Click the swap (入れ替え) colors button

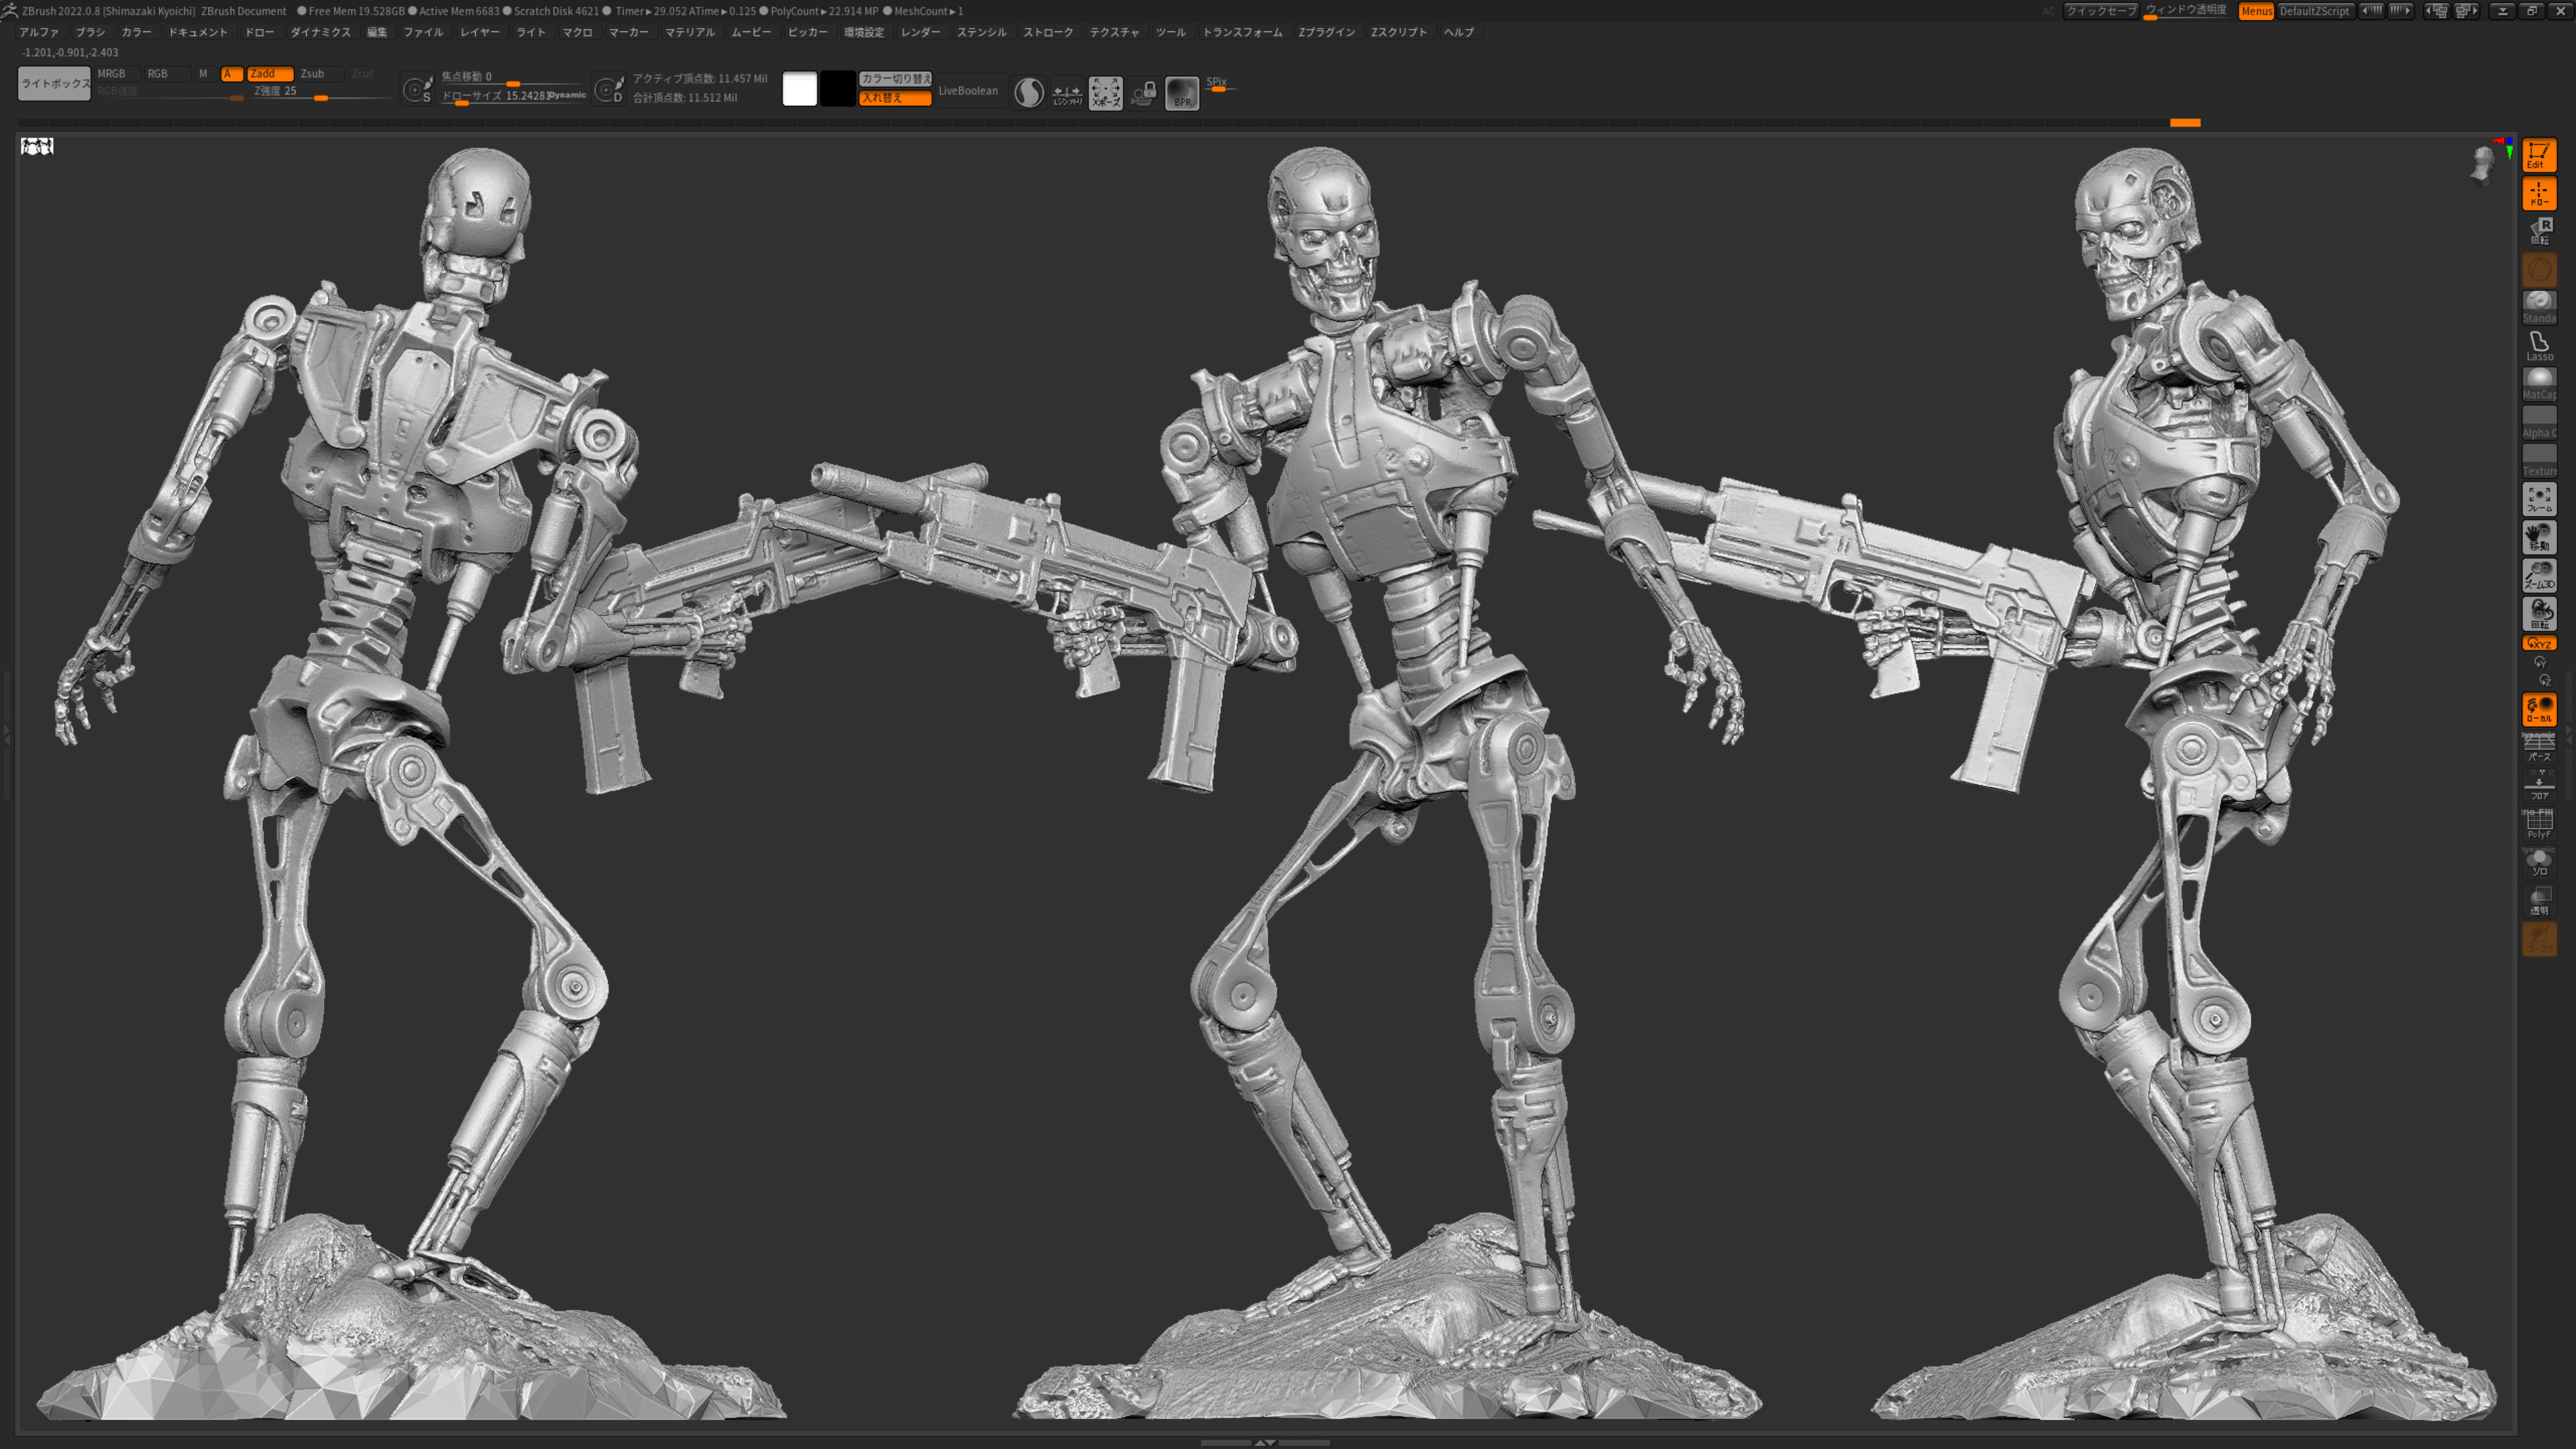895,98
